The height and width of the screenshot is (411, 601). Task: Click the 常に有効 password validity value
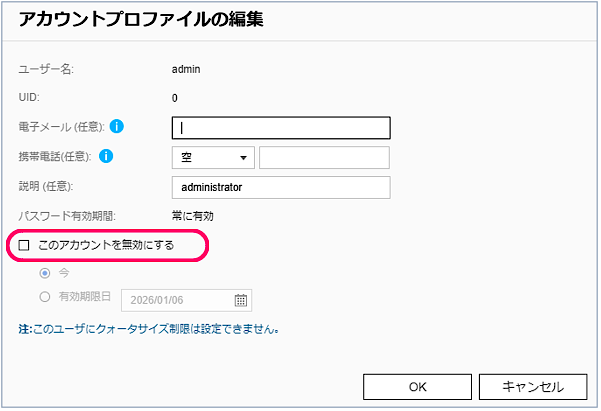[x=193, y=215]
